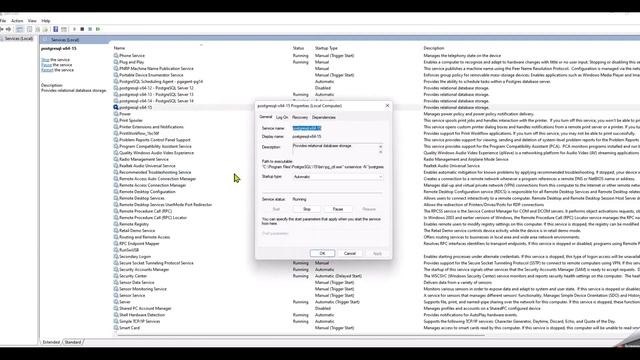
Task: Select the General tab in Properties dialog
Action: point(266,117)
